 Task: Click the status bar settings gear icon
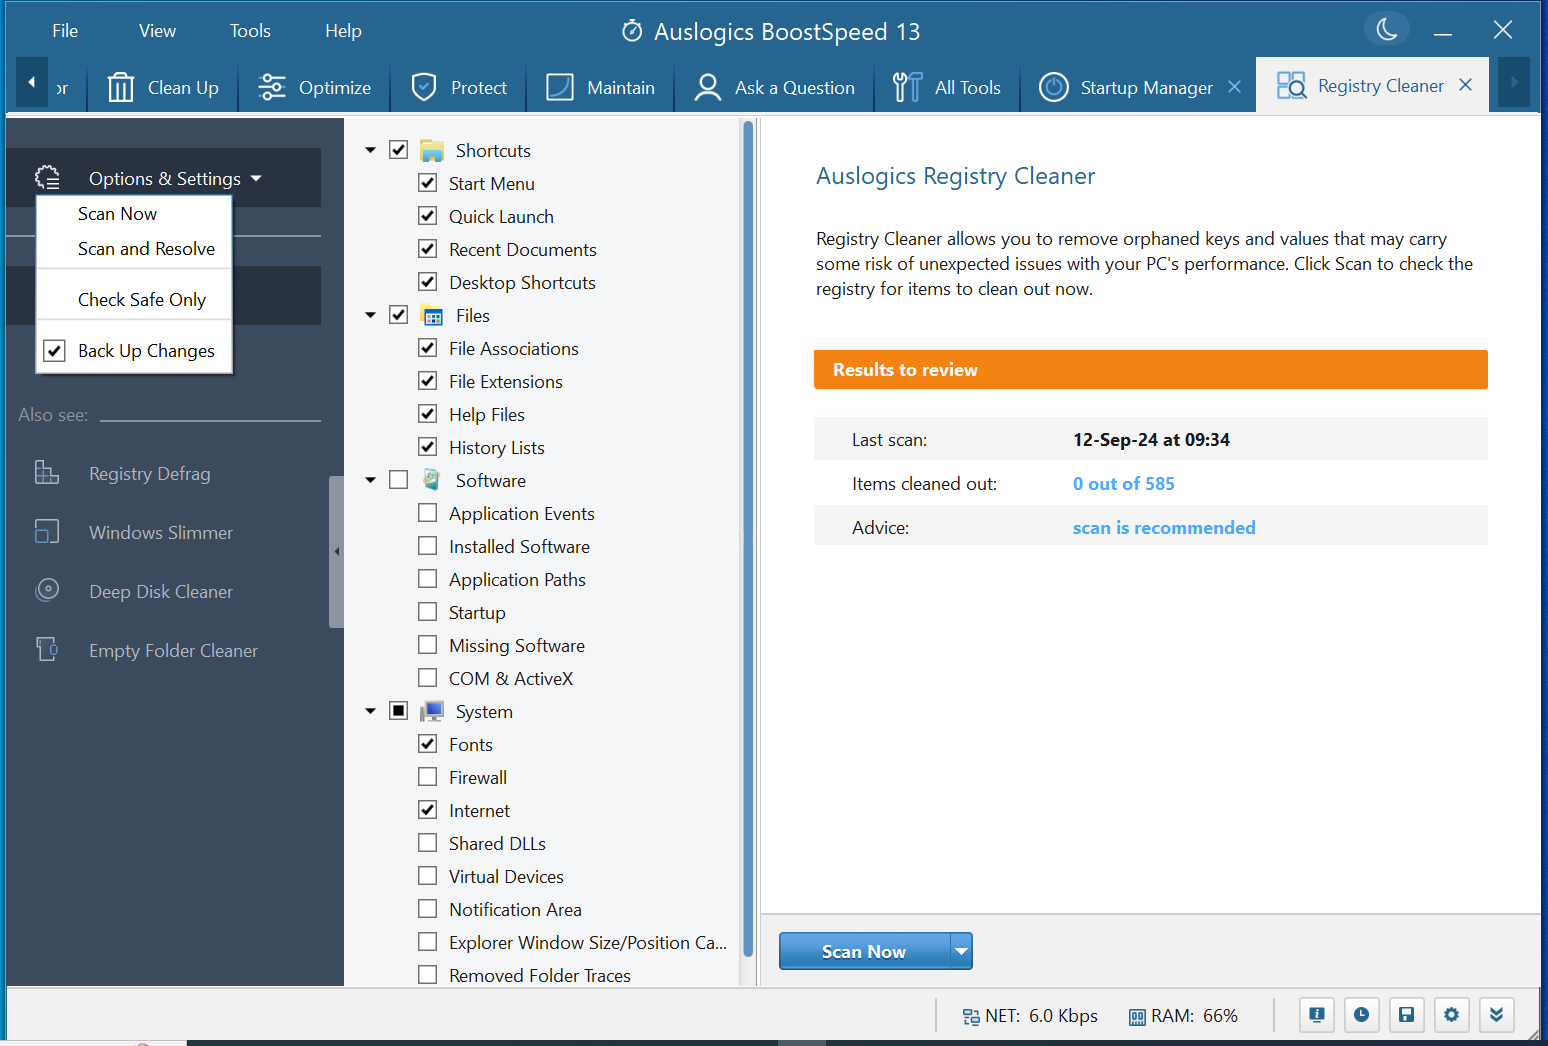point(1451,1015)
